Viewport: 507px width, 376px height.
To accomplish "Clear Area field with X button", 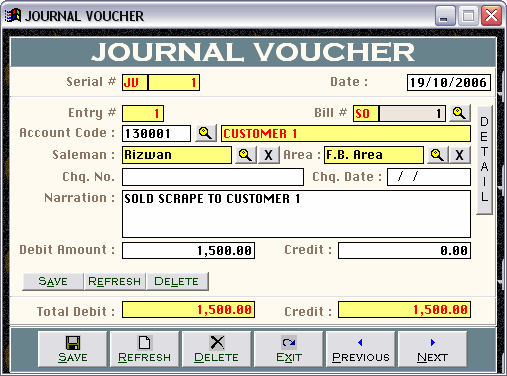I will coord(460,155).
